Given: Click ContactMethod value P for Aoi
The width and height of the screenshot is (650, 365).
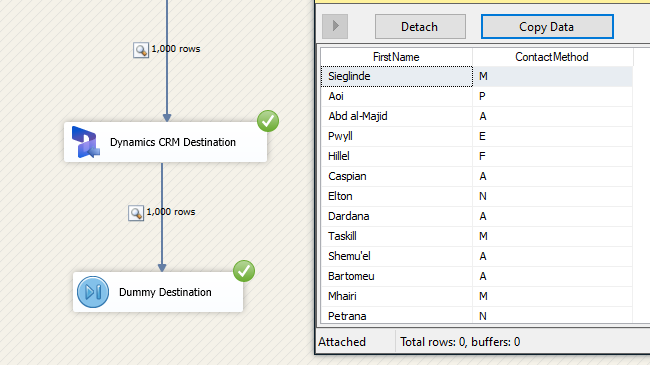Looking at the screenshot, I should (x=553, y=96).
